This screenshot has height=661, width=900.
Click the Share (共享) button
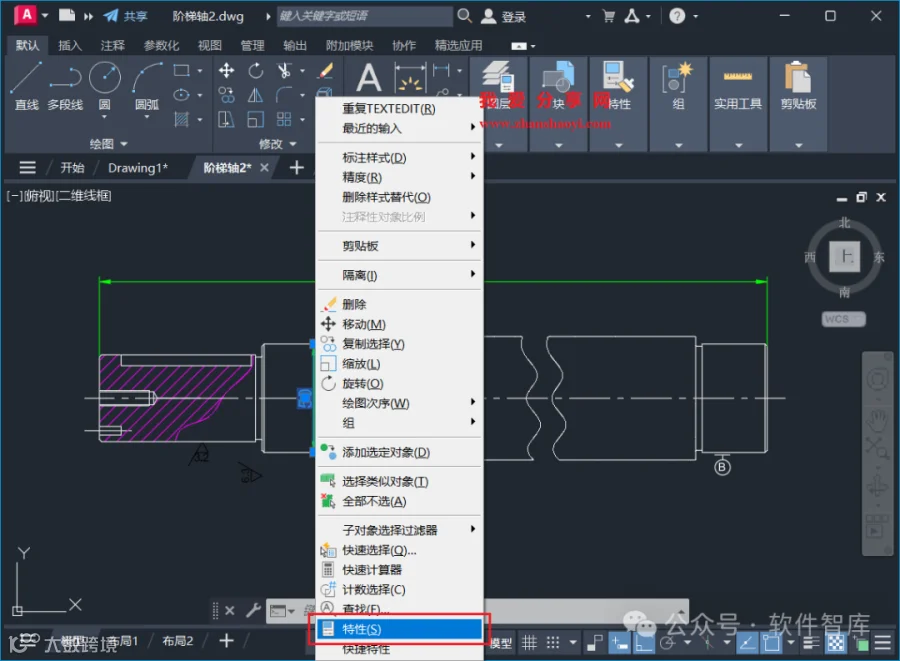125,16
